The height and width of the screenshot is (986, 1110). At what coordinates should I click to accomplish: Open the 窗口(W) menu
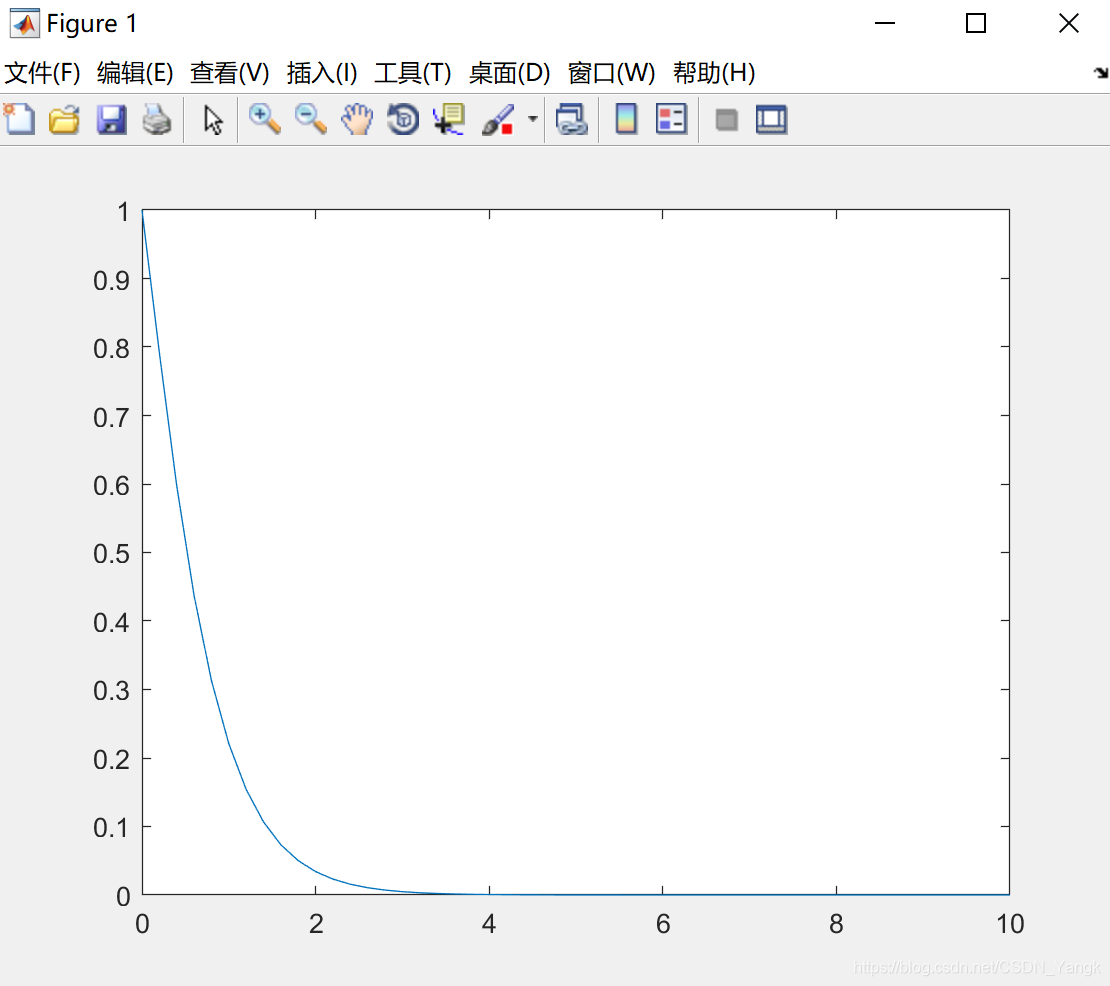[612, 73]
